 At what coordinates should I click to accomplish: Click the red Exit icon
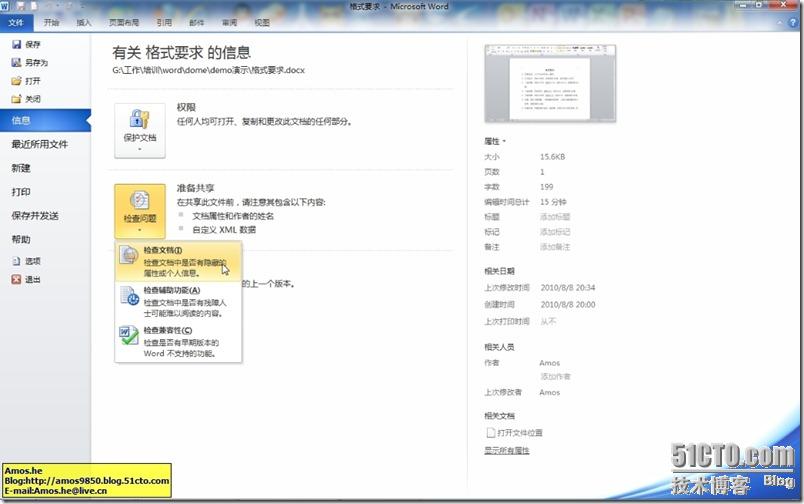tap(16, 279)
